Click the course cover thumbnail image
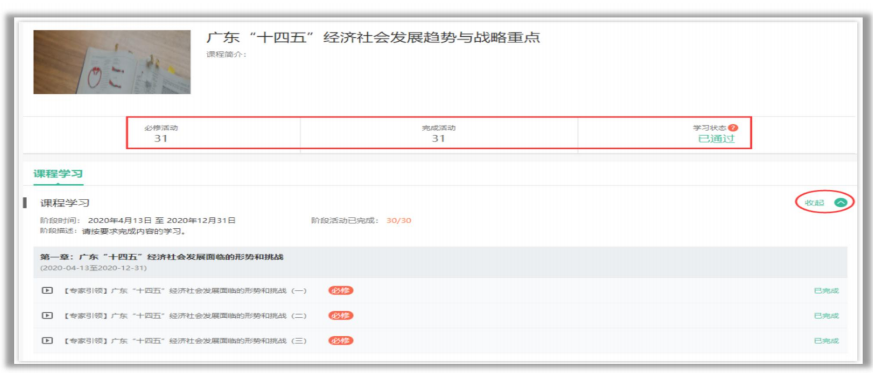Screen dimensions: 873x373 click(112, 62)
